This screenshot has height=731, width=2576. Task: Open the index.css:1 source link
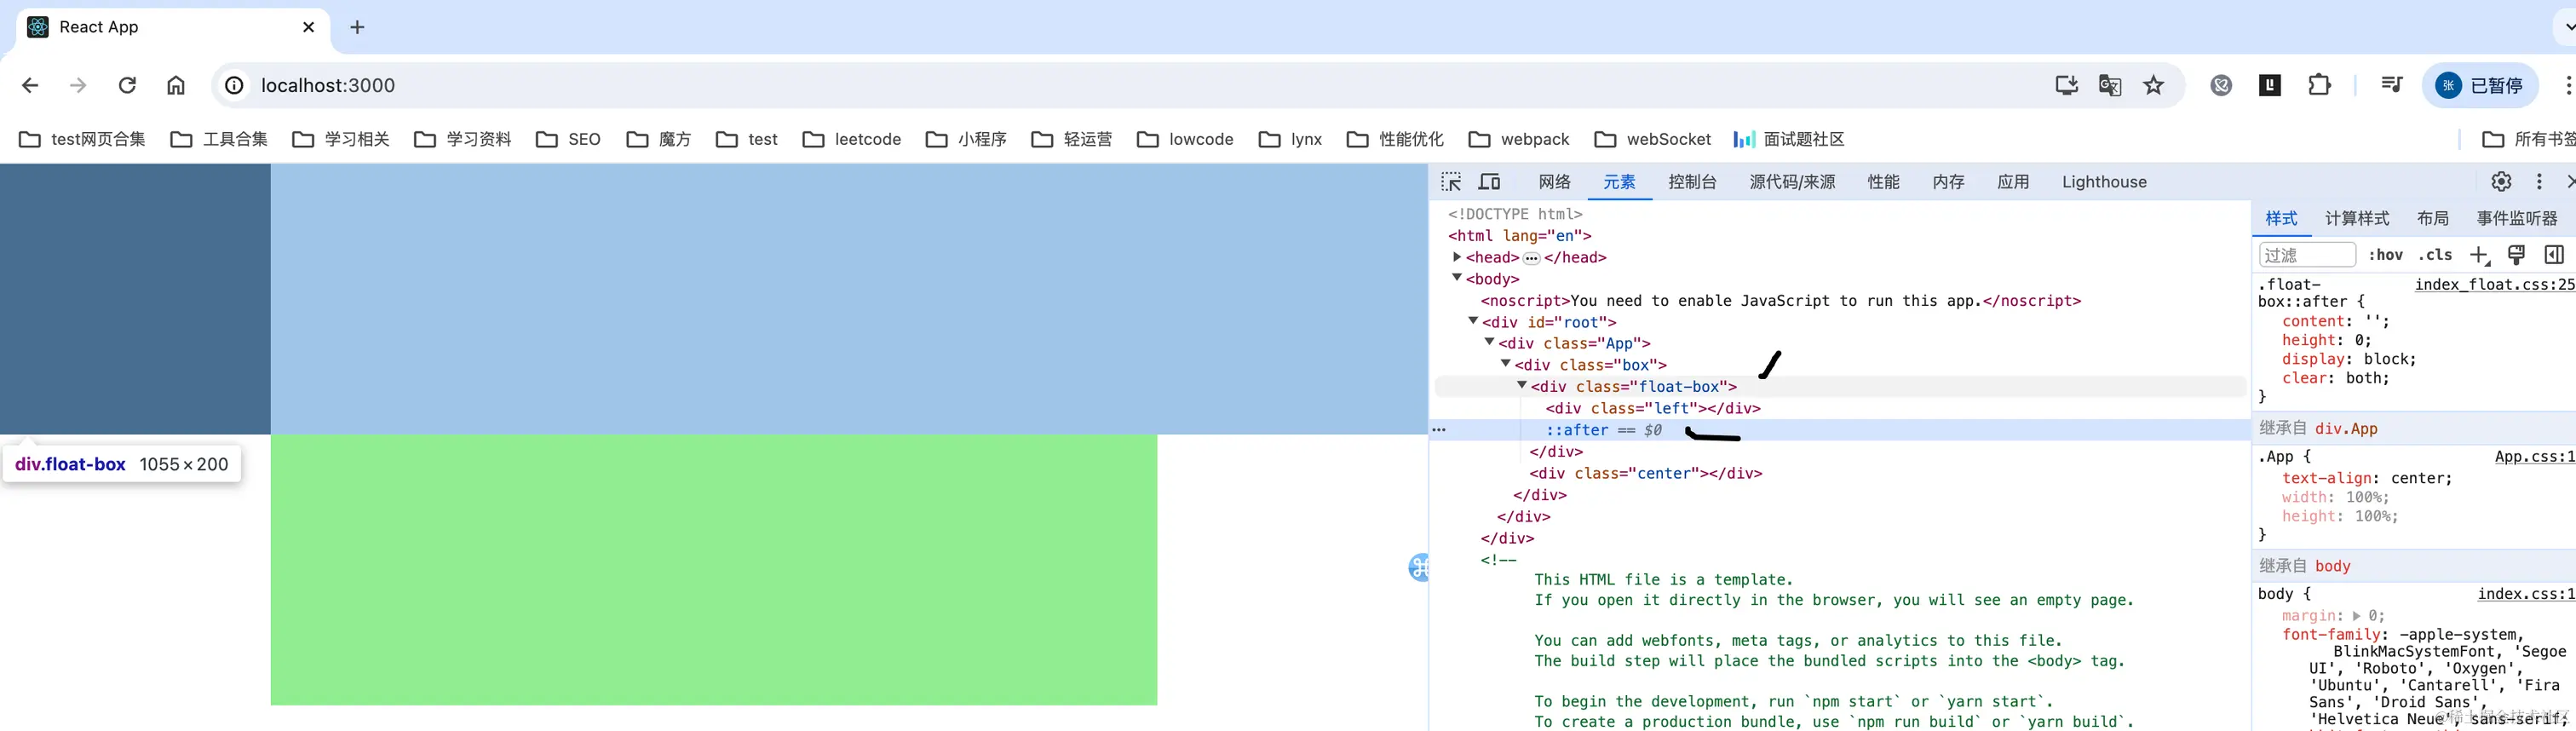tap(2526, 594)
